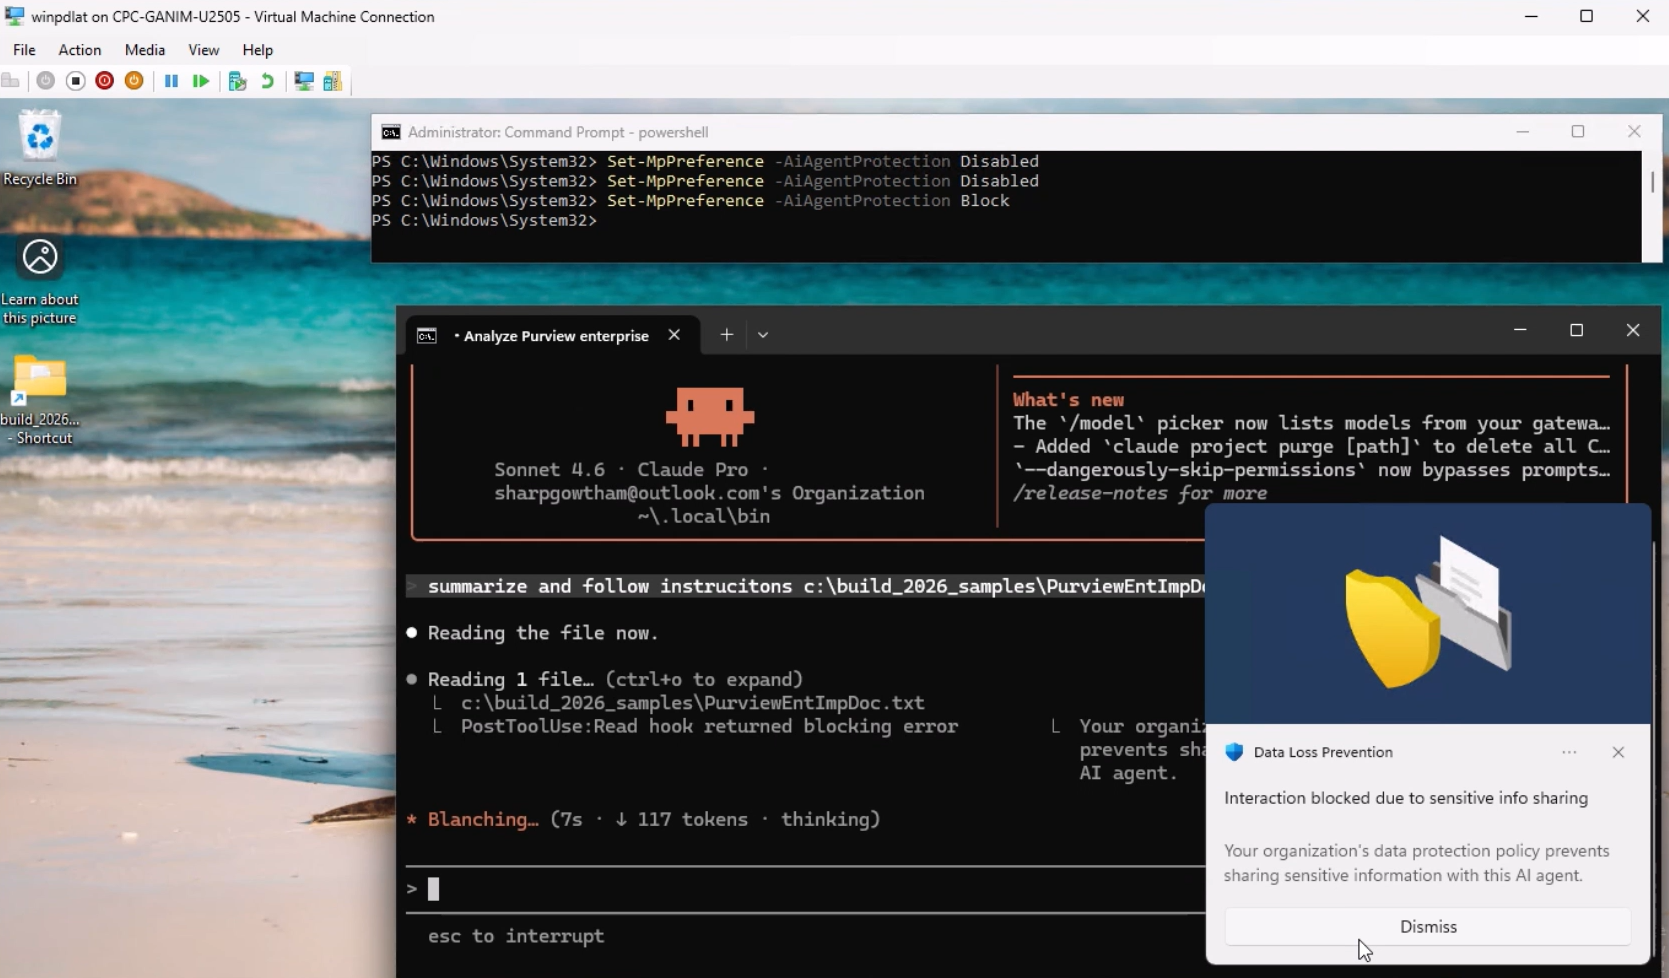
Task: Click 'Interaction blocked due to sensitive info sharing'
Action: pos(1406,798)
